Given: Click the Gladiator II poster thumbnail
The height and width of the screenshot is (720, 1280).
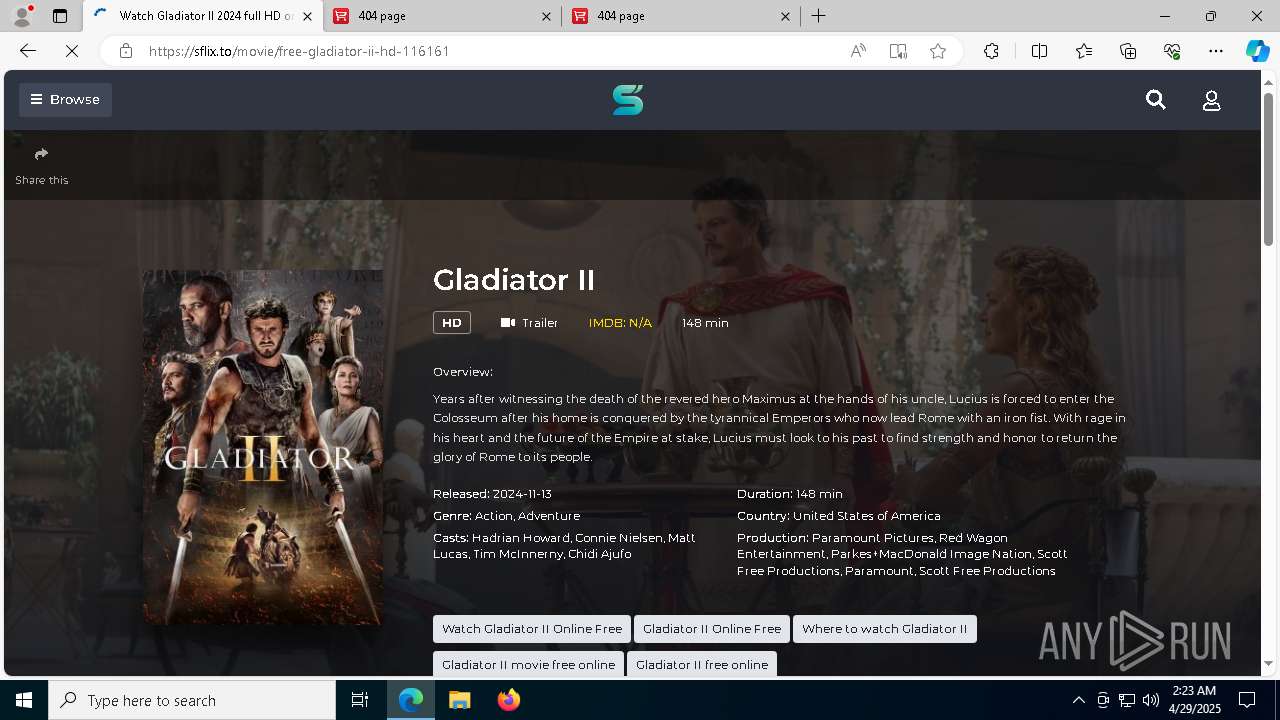Looking at the screenshot, I should [x=262, y=447].
